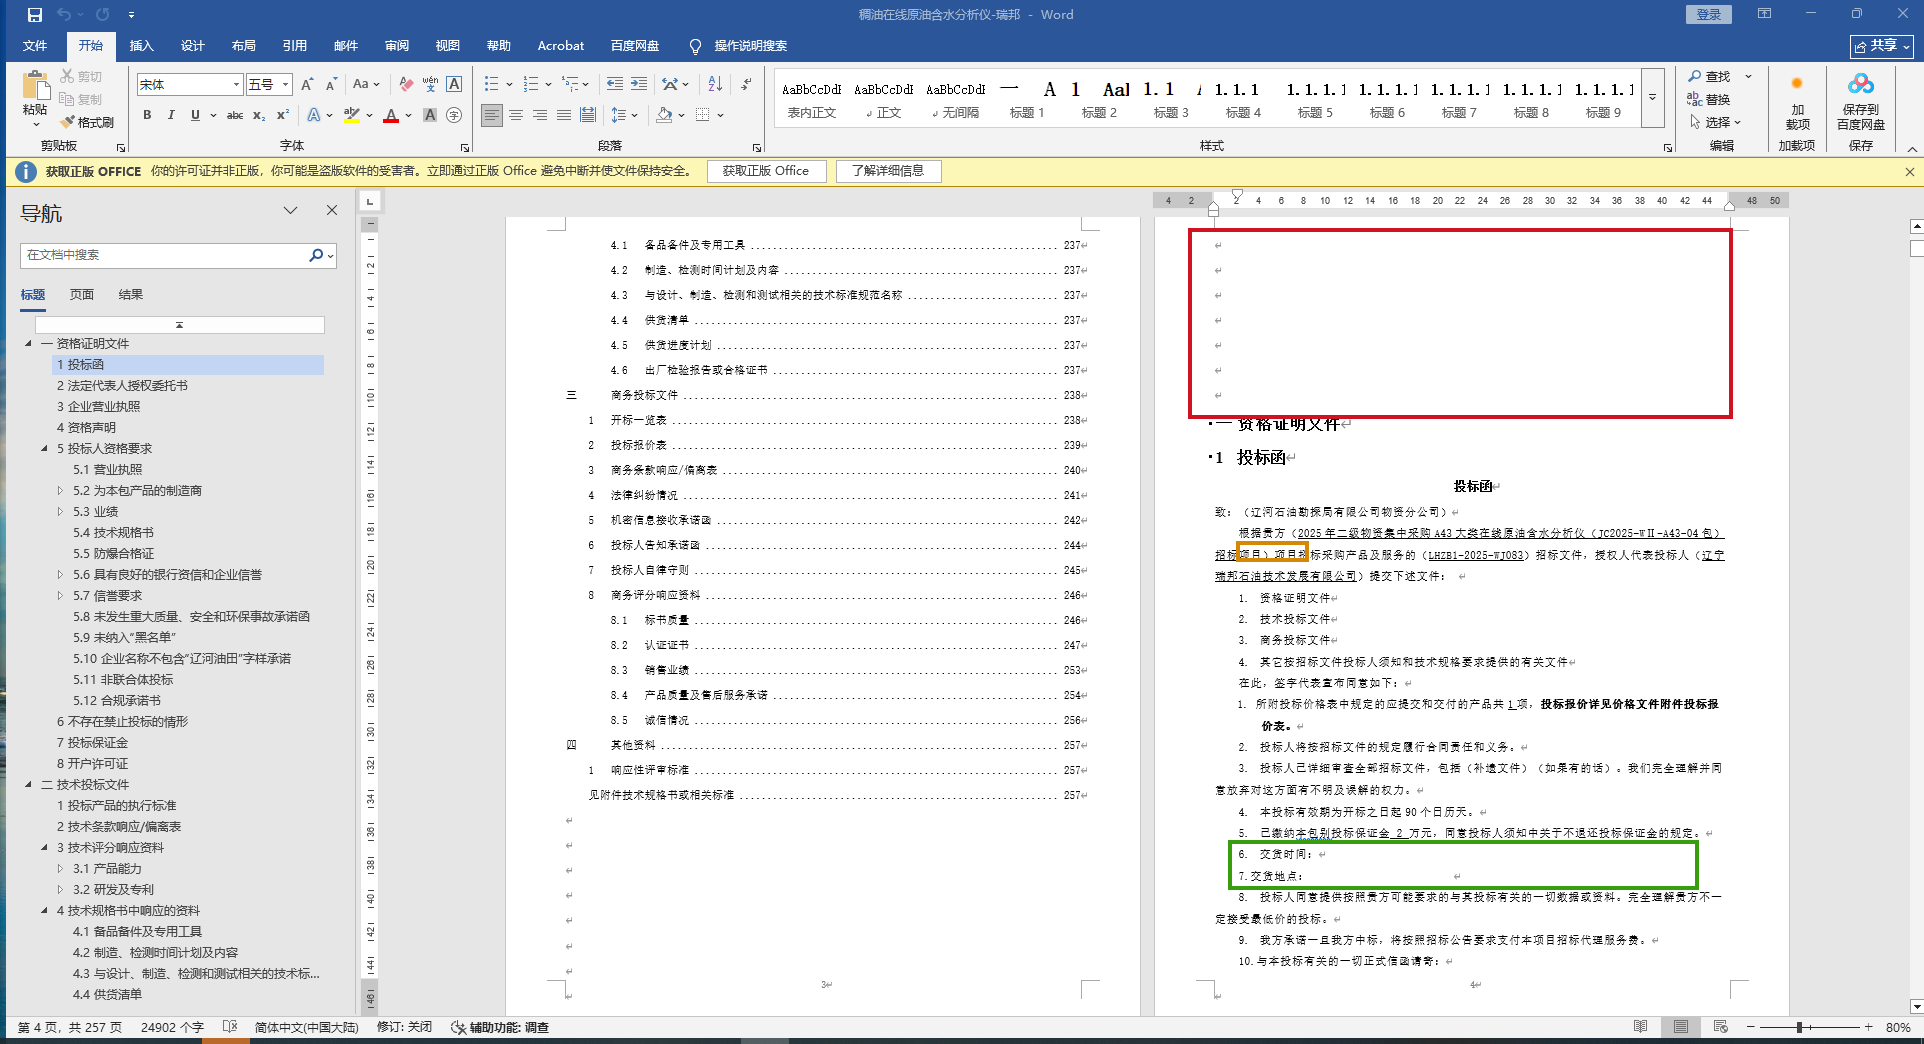Click the Paste clipboard icon
This screenshot has height=1044, width=1924.
(x=35, y=87)
